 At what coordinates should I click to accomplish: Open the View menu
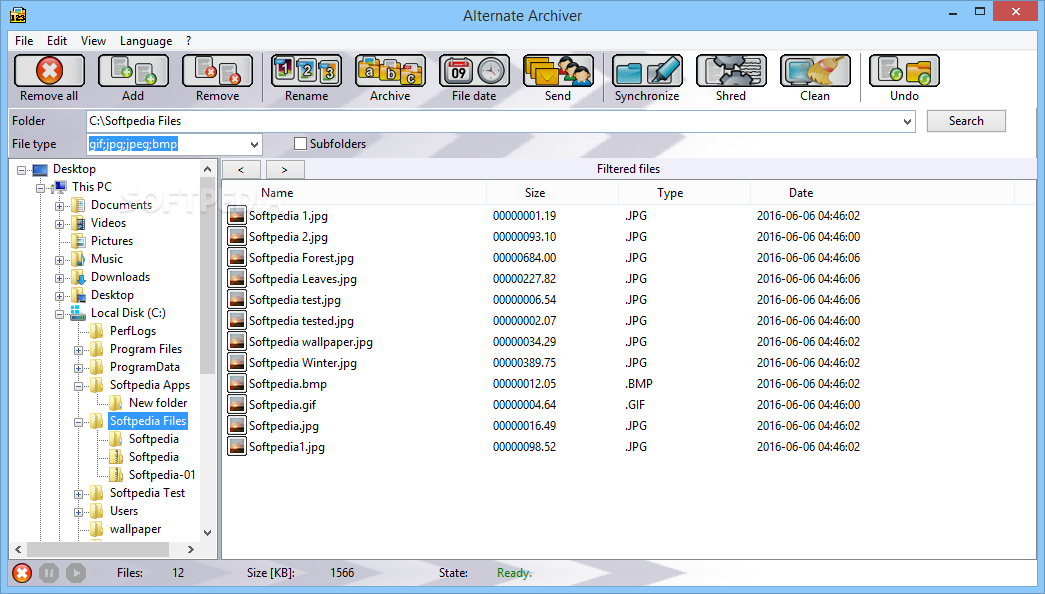[x=93, y=41]
